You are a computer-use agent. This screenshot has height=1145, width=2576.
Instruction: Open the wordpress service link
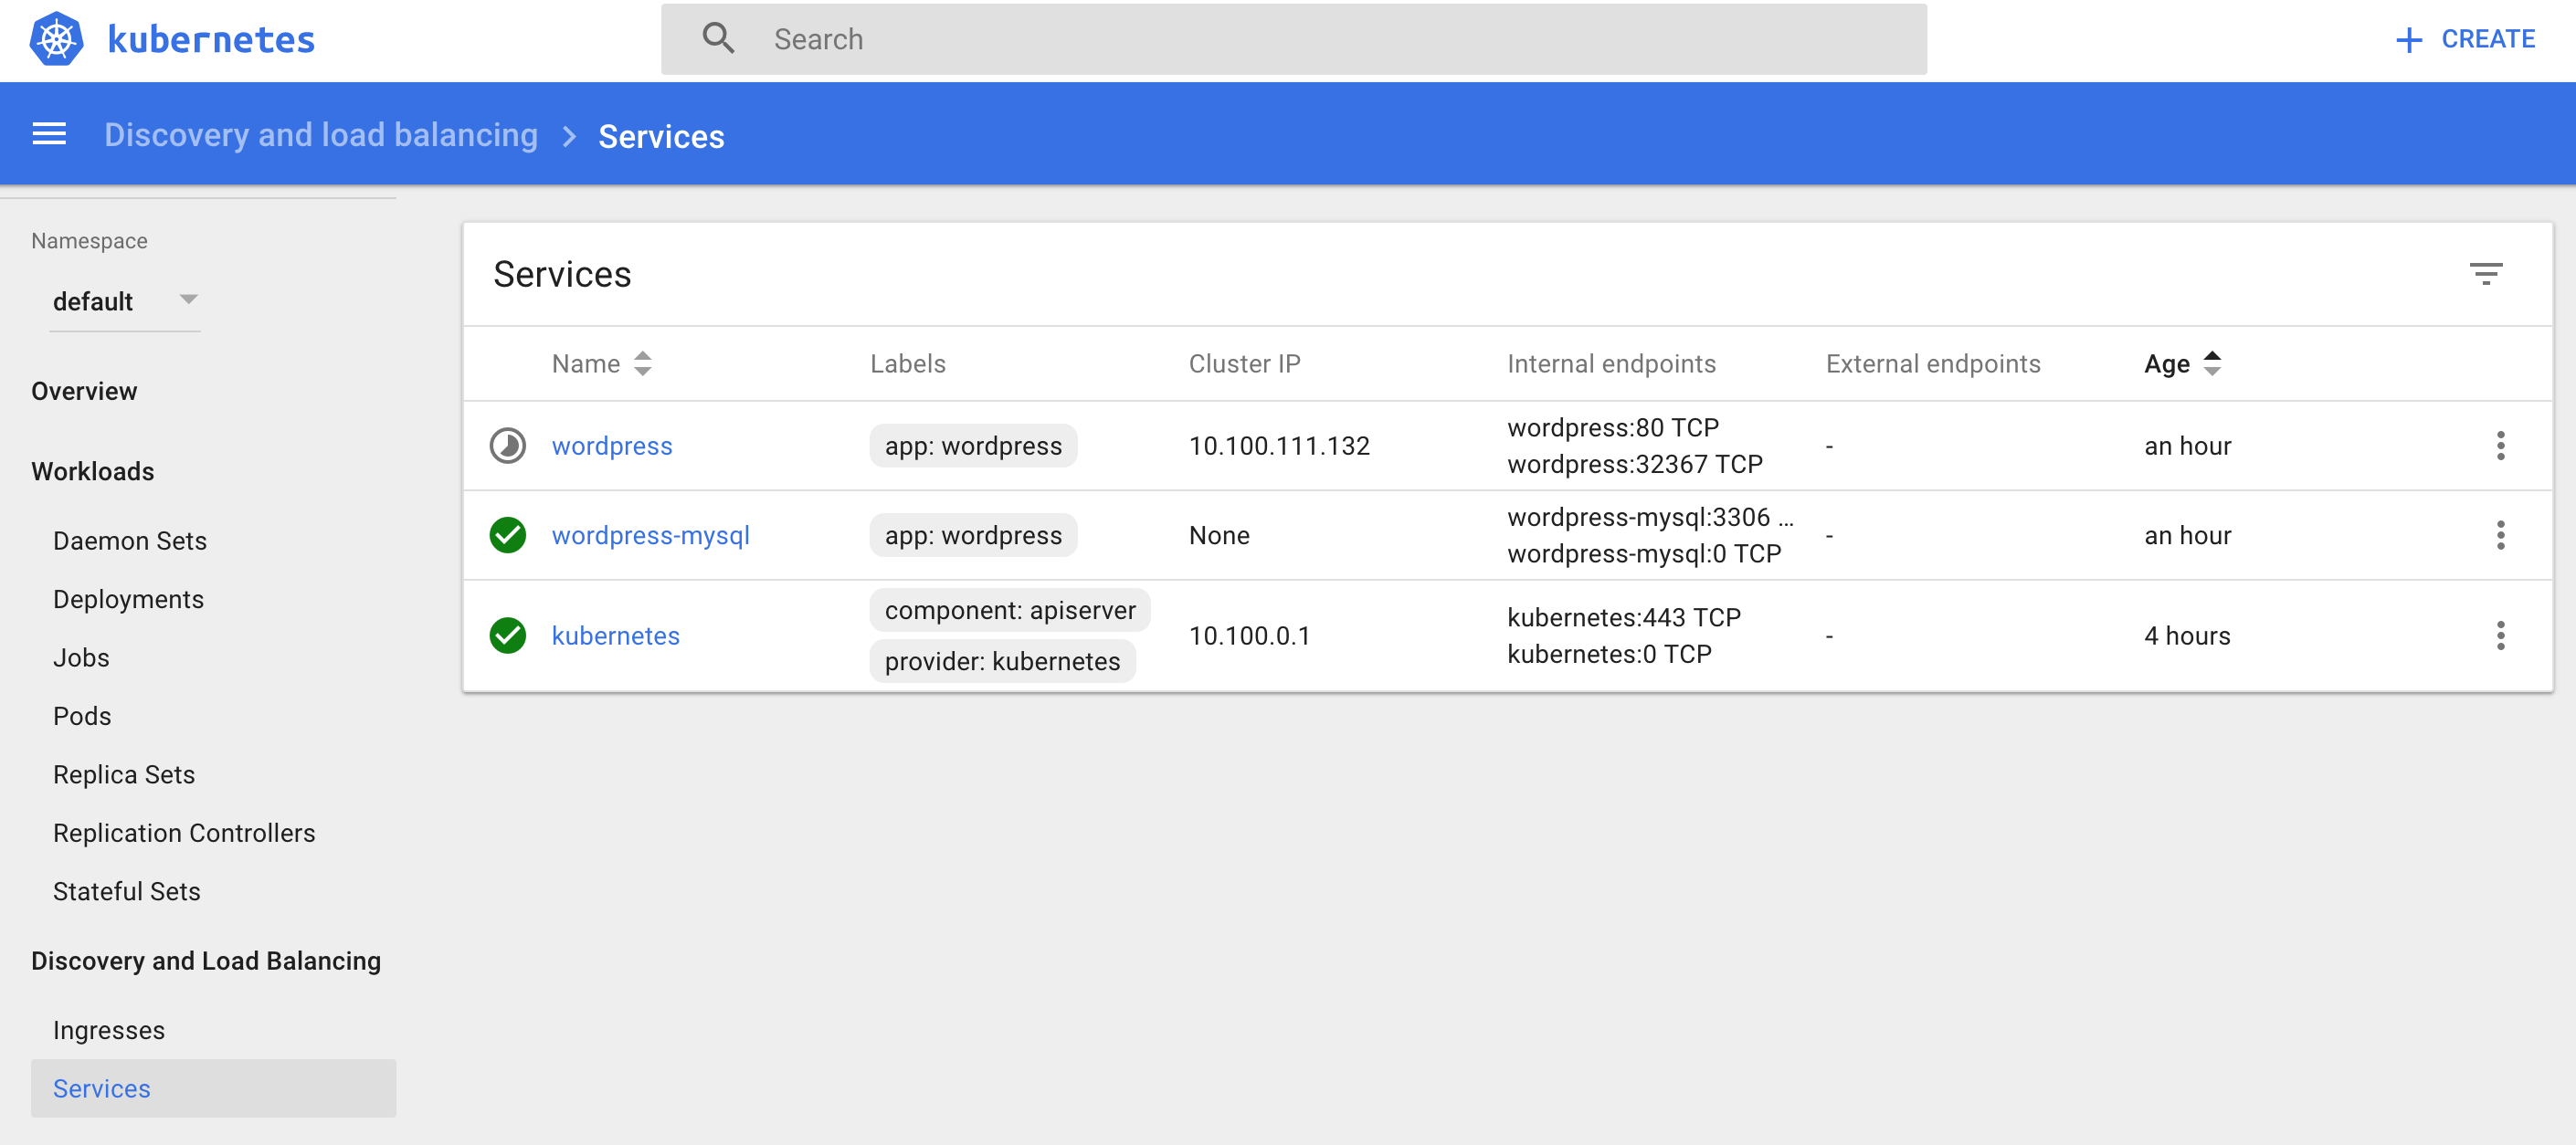(612, 446)
